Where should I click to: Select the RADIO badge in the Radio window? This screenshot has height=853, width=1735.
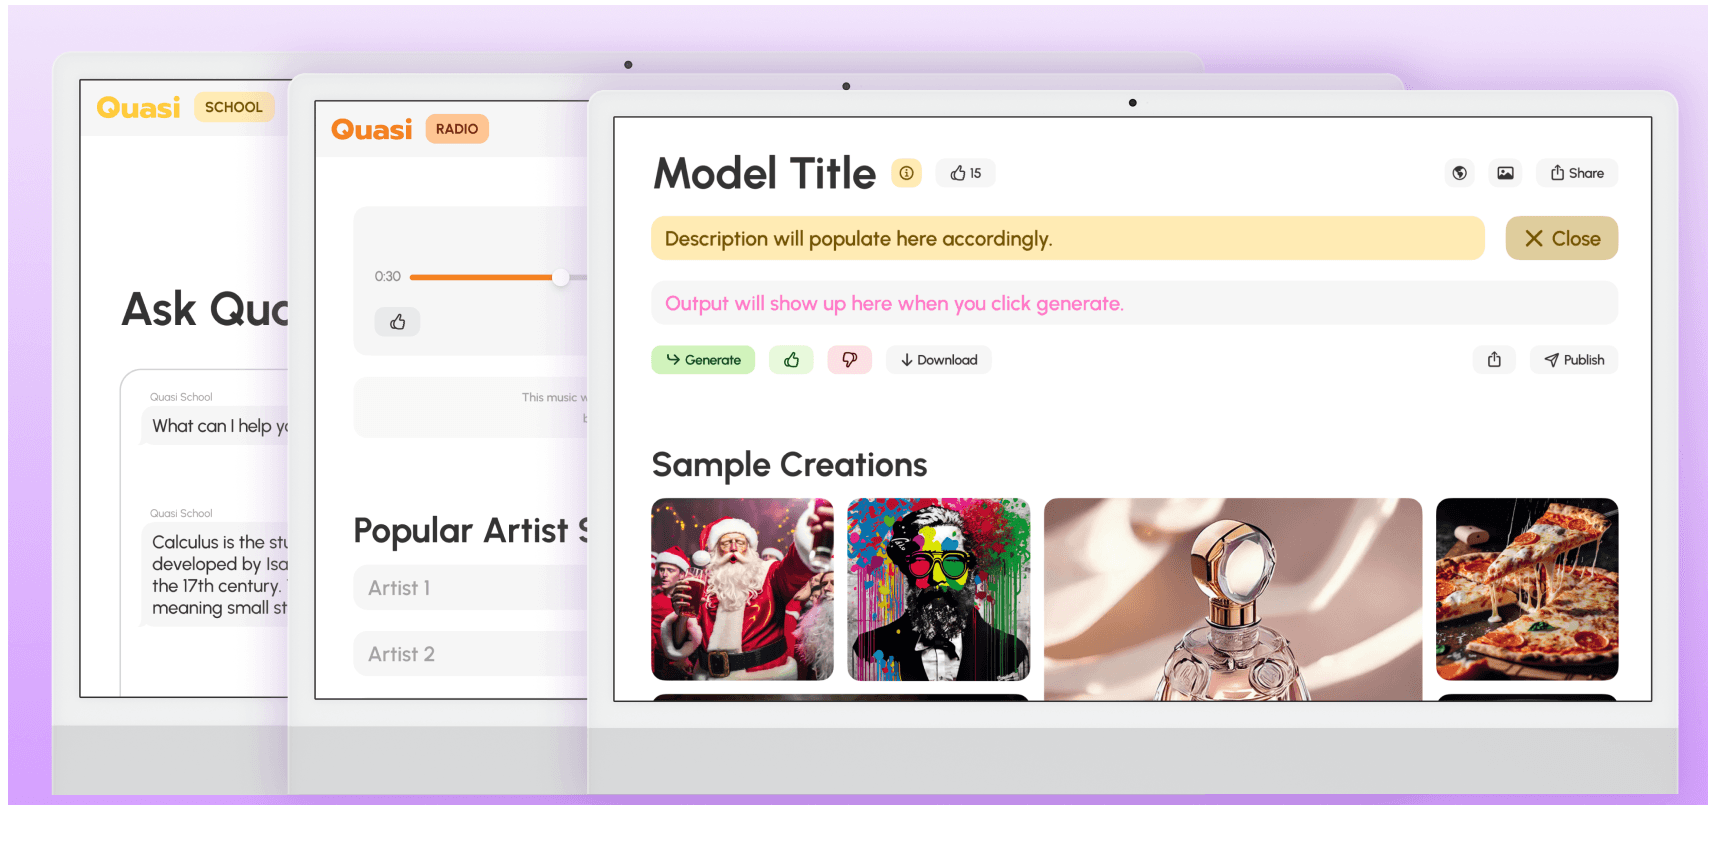(x=457, y=129)
